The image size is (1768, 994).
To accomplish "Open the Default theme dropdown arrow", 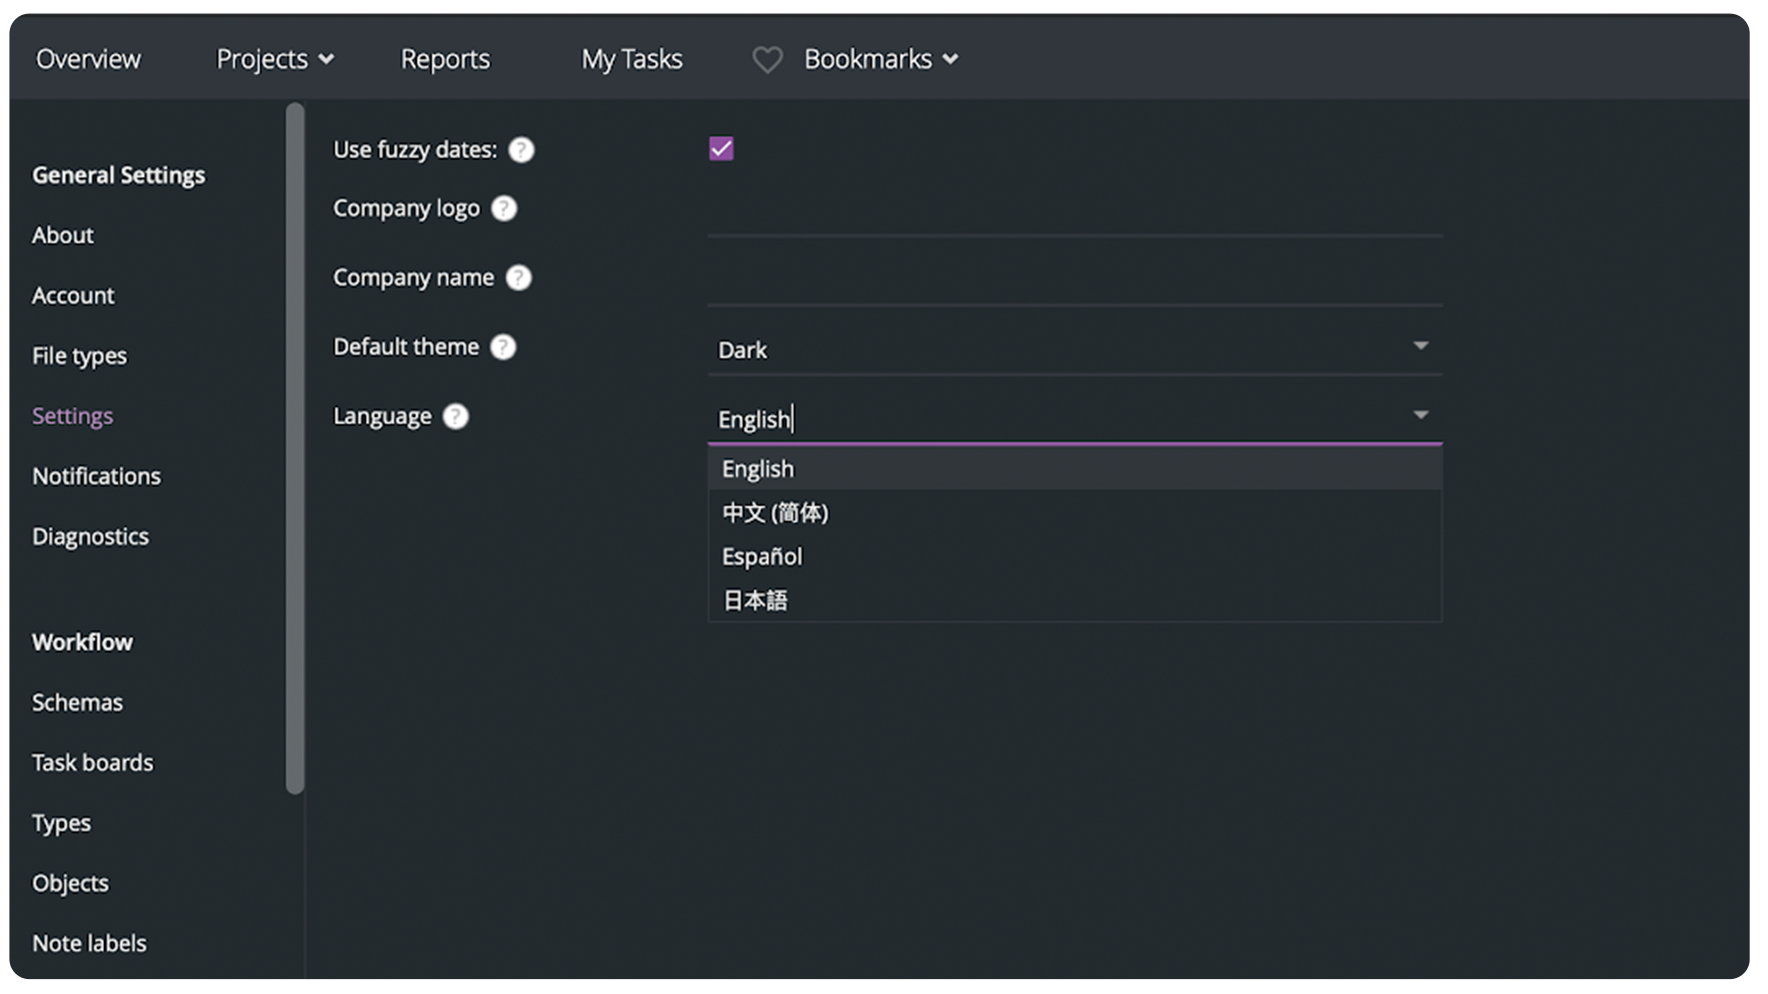I will click(x=1420, y=346).
